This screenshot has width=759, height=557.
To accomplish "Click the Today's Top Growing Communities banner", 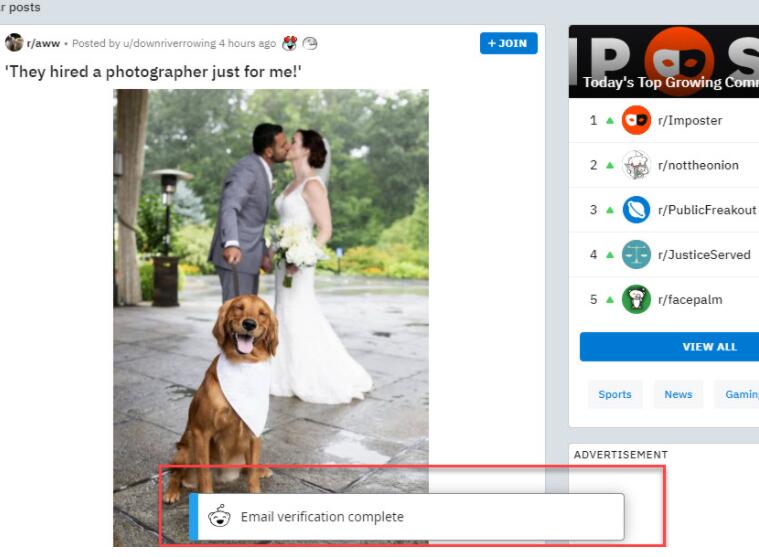I will click(664, 62).
